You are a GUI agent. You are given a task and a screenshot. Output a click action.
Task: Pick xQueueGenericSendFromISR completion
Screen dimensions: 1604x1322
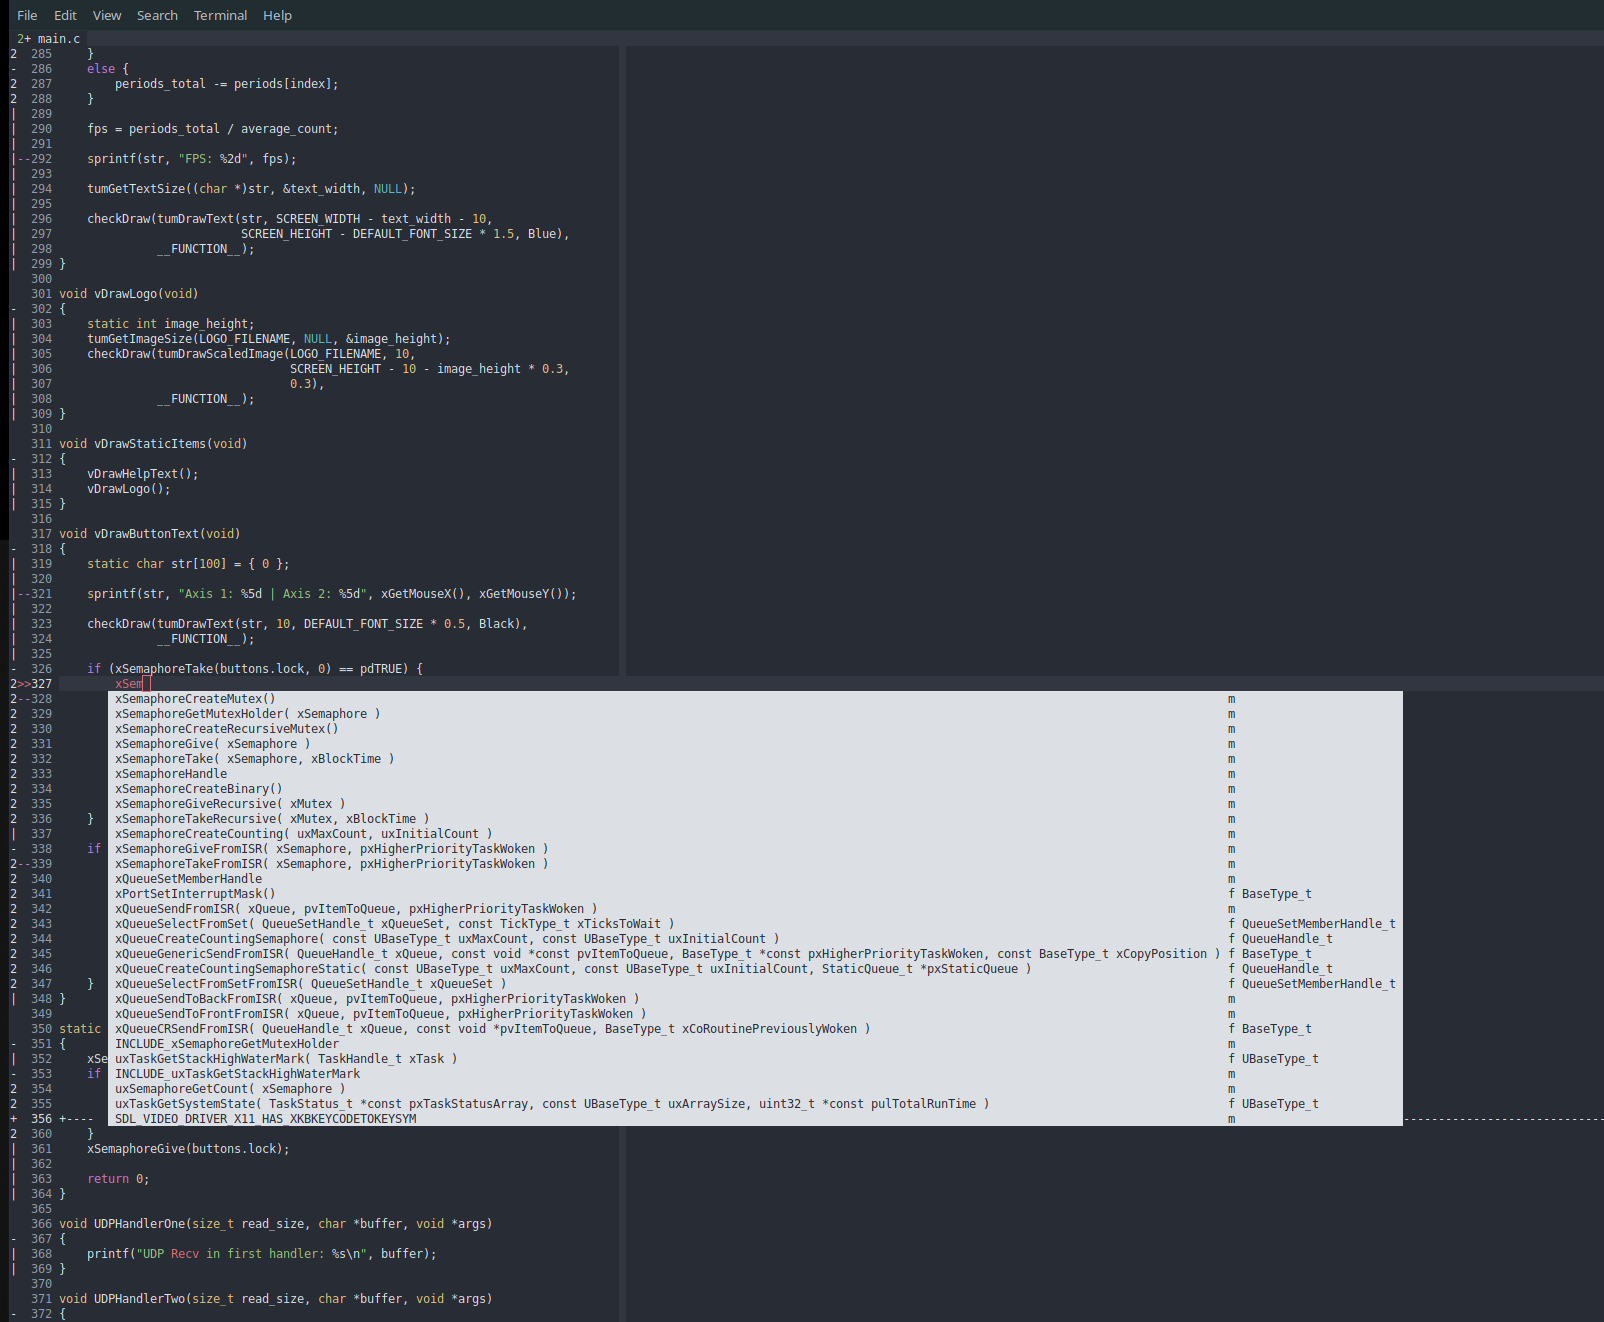(755, 954)
